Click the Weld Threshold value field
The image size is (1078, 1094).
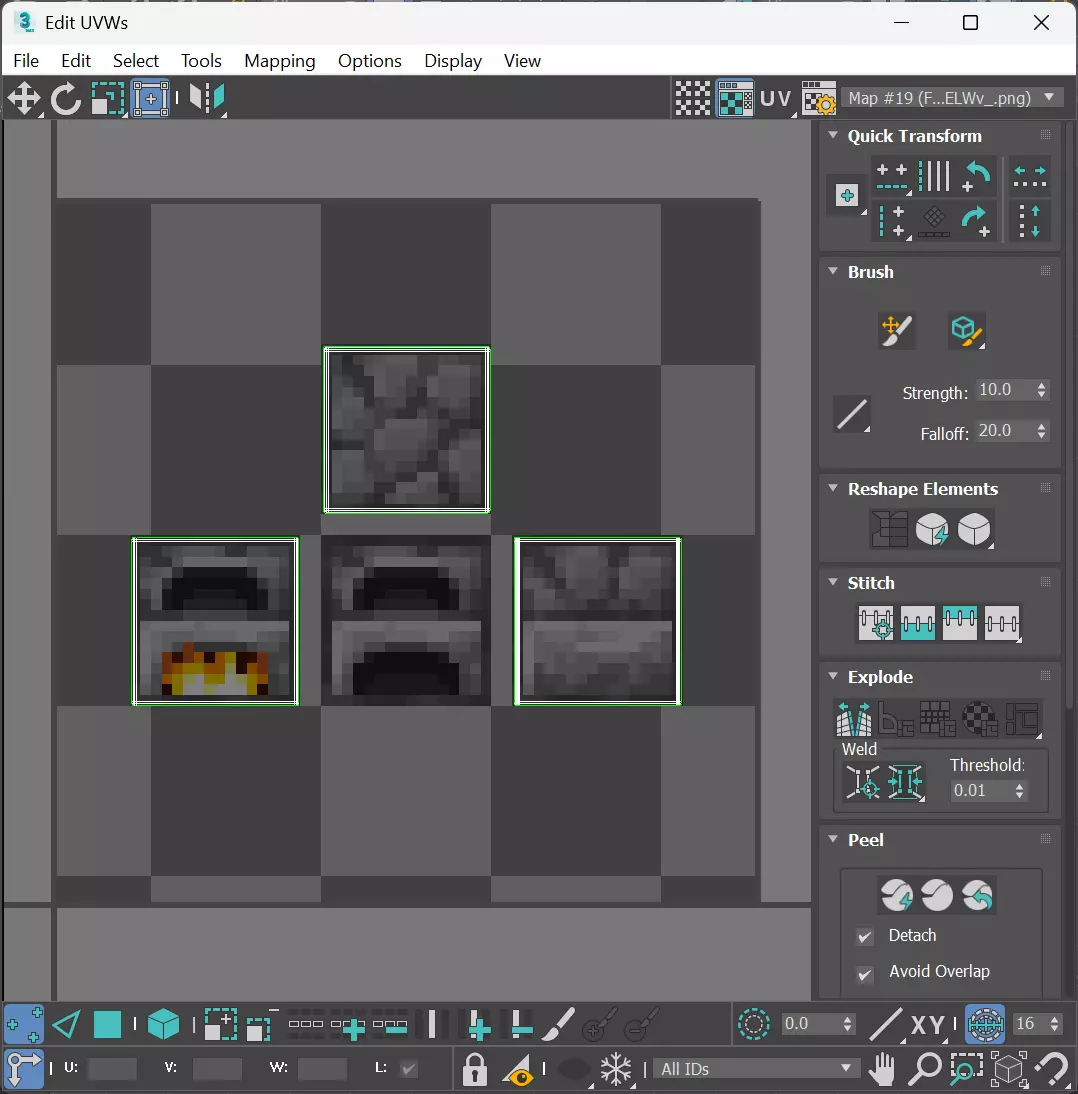click(982, 790)
